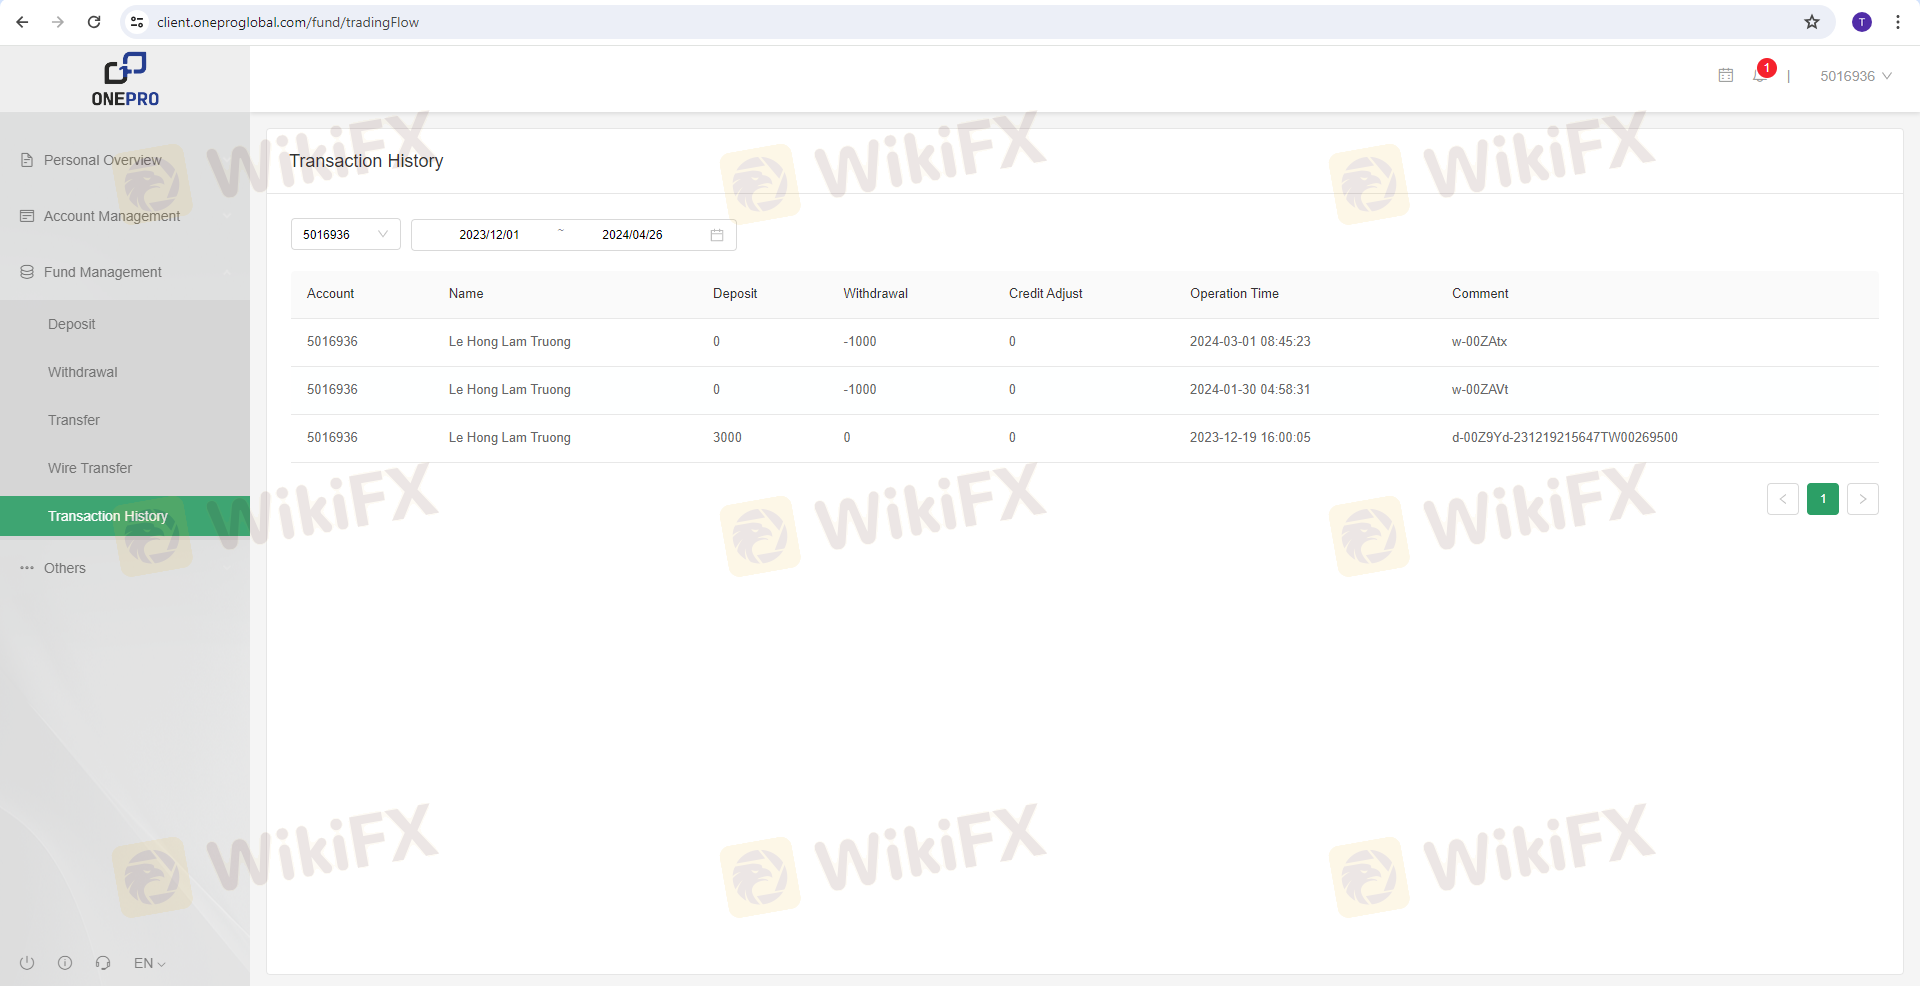The width and height of the screenshot is (1920, 986).
Task: Reload the current browser page
Action: 94,22
